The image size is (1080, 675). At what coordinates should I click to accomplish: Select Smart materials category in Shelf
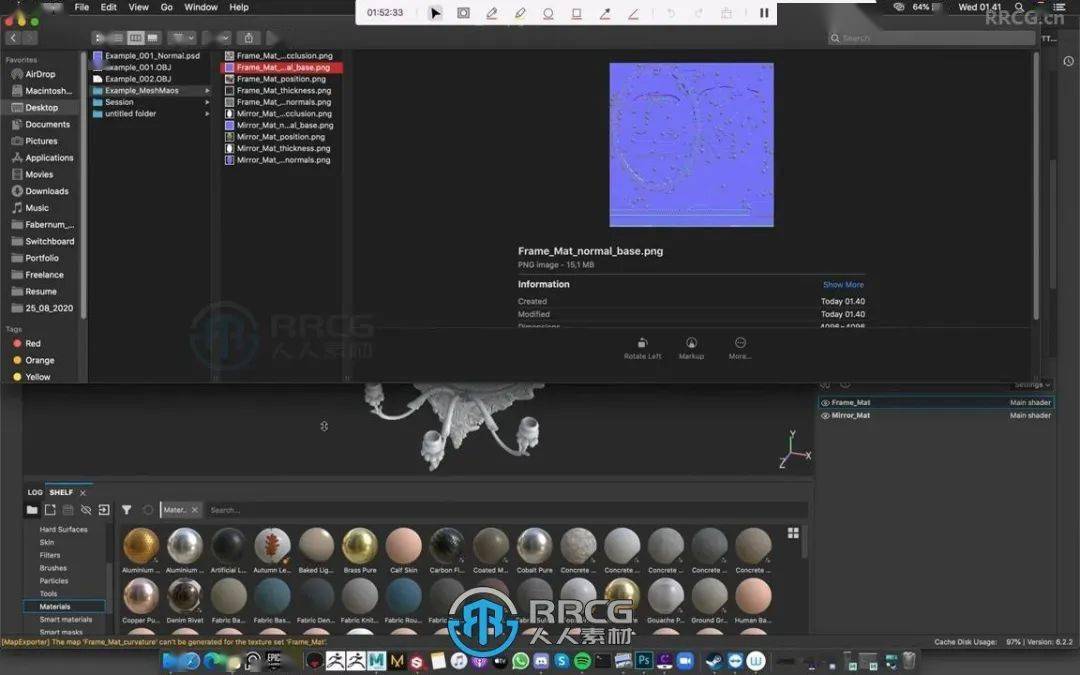tap(66, 619)
